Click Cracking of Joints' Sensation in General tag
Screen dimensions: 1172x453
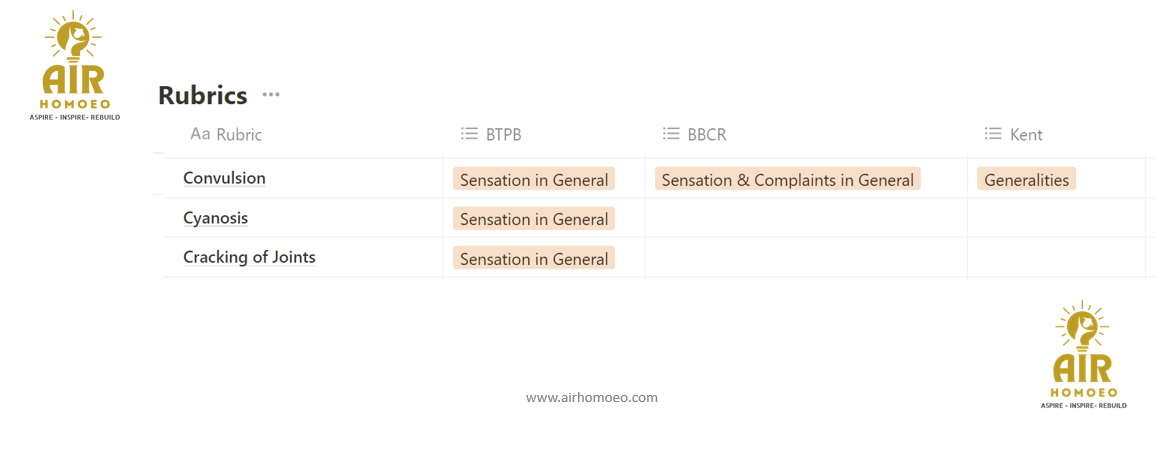(x=533, y=259)
